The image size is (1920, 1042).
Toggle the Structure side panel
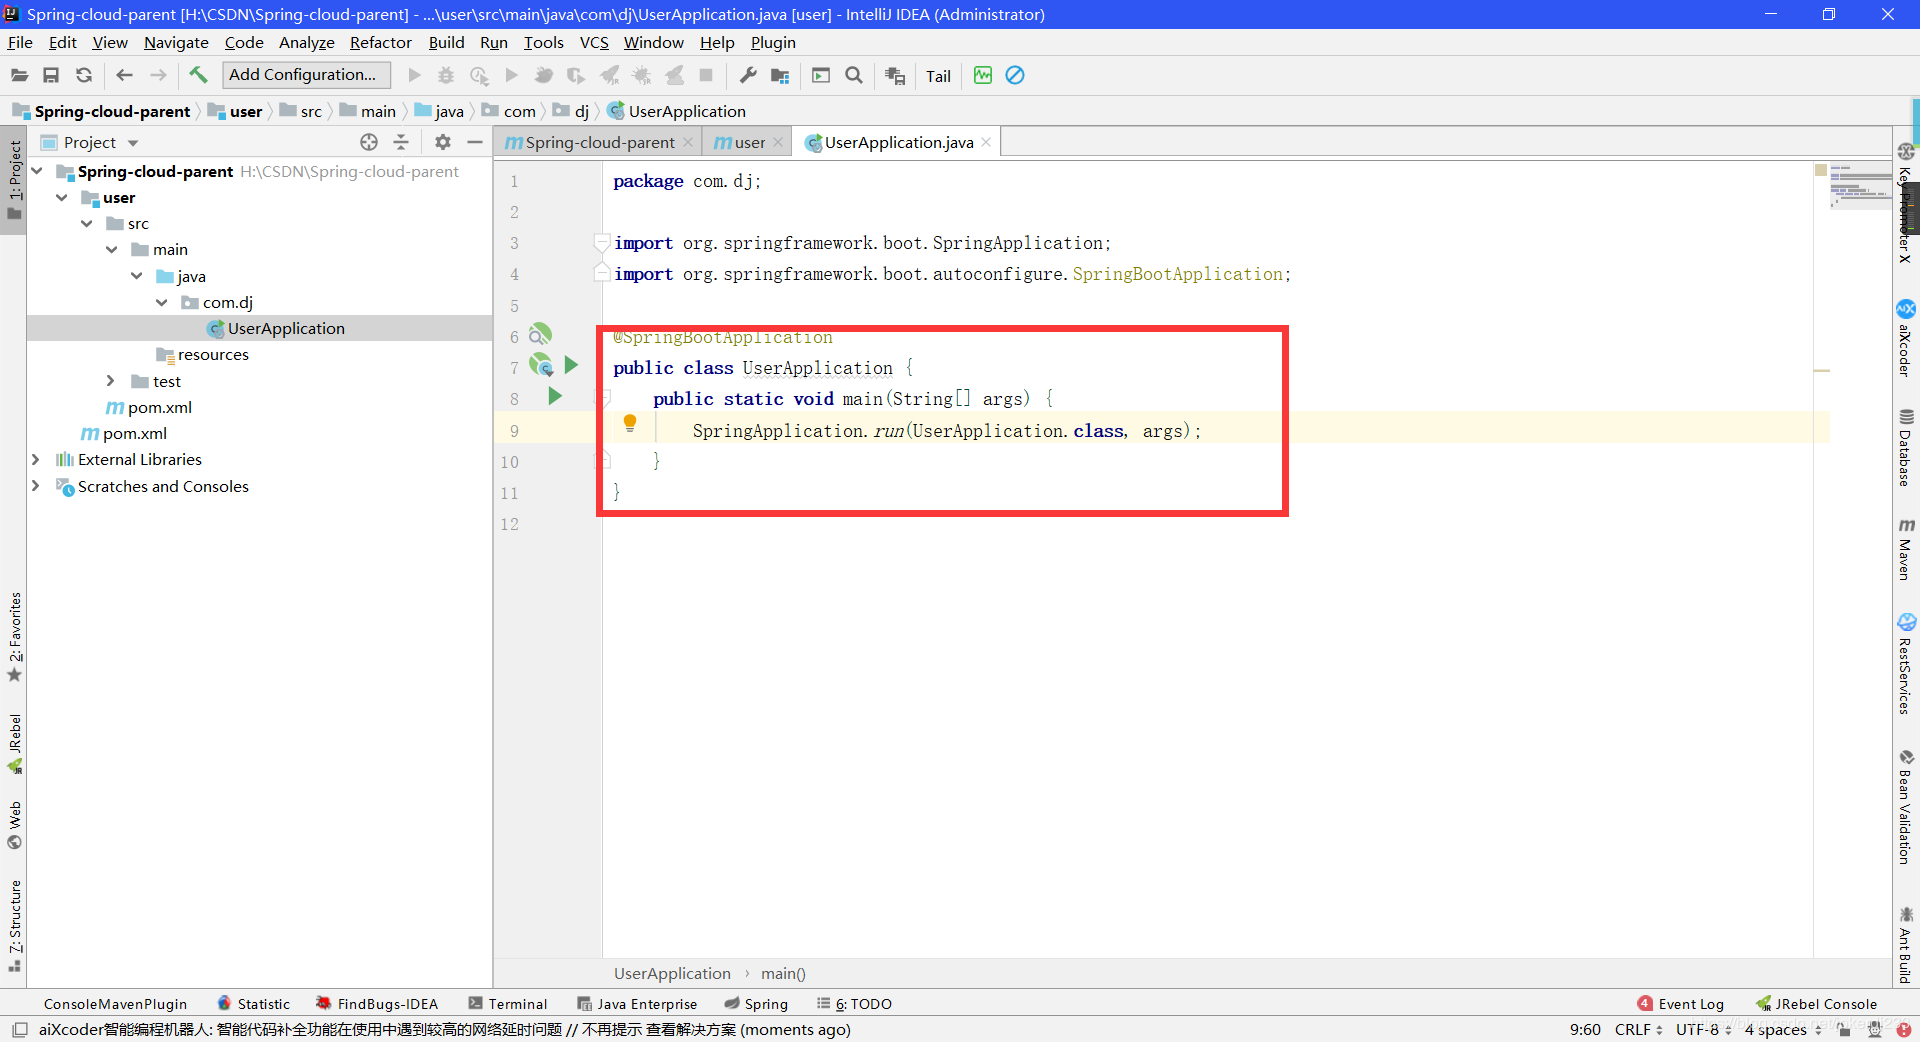coord(14,925)
